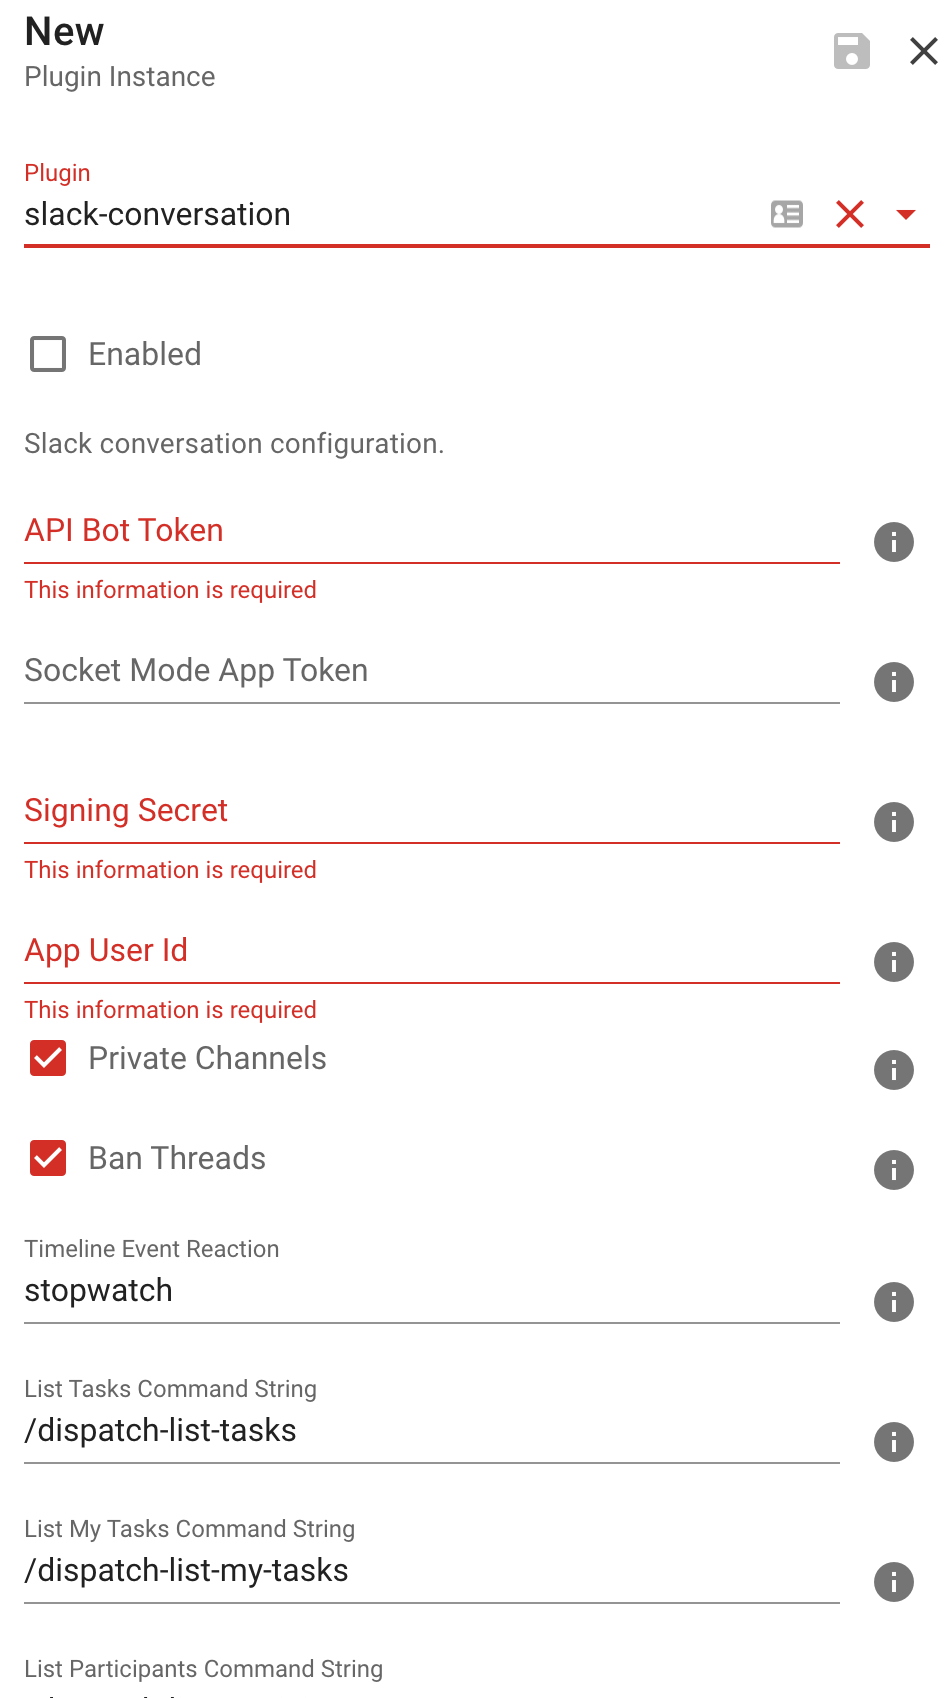Close the New Plugin Instance panel
Image resolution: width=946 pixels, height=1698 pixels.
[922, 51]
